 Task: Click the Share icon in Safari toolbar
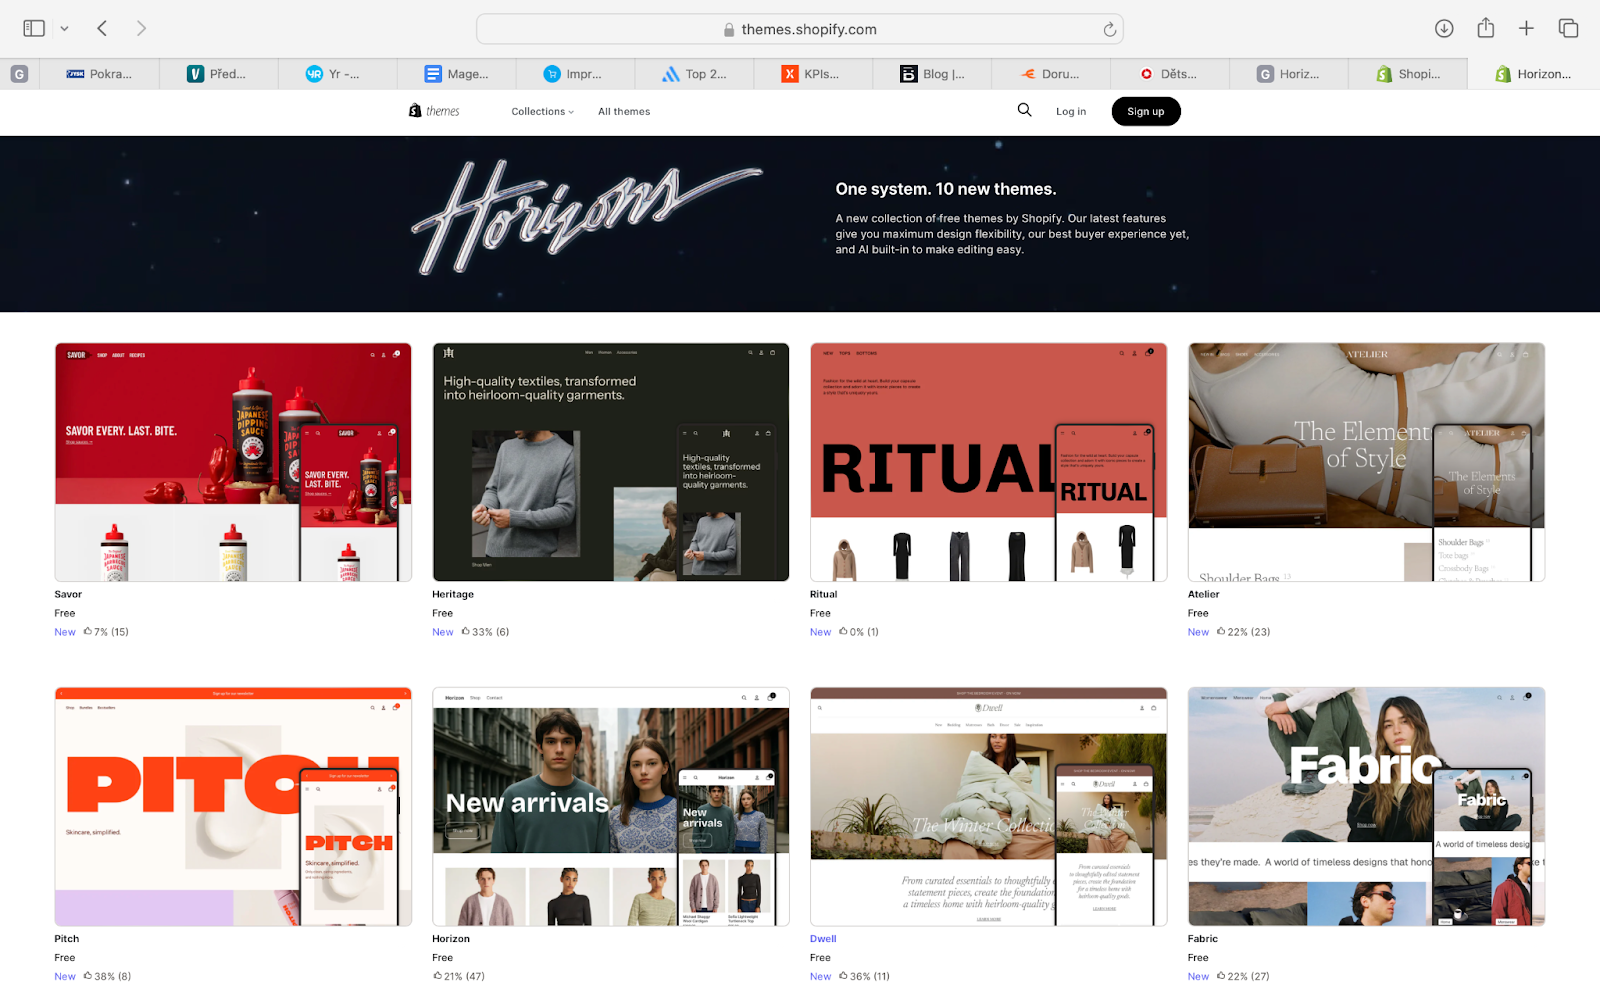point(1486,28)
